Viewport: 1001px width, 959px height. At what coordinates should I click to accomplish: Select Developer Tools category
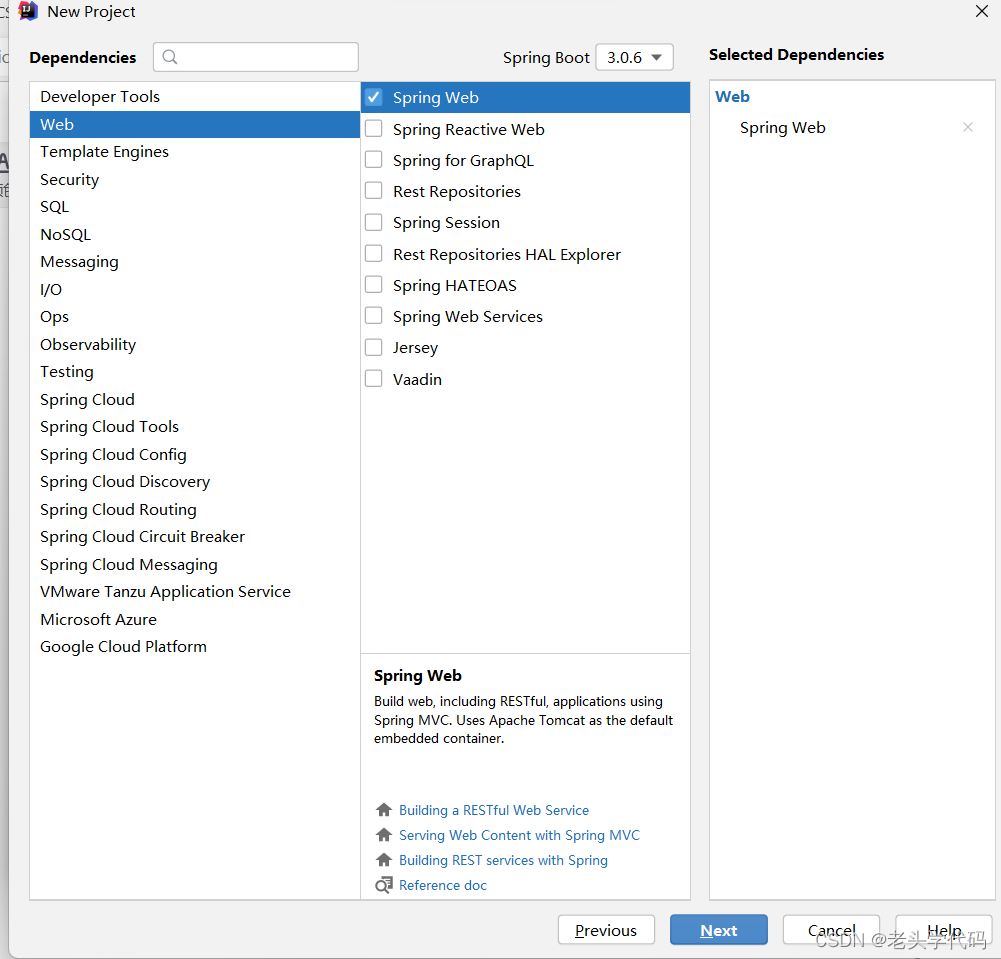(195, 96)
